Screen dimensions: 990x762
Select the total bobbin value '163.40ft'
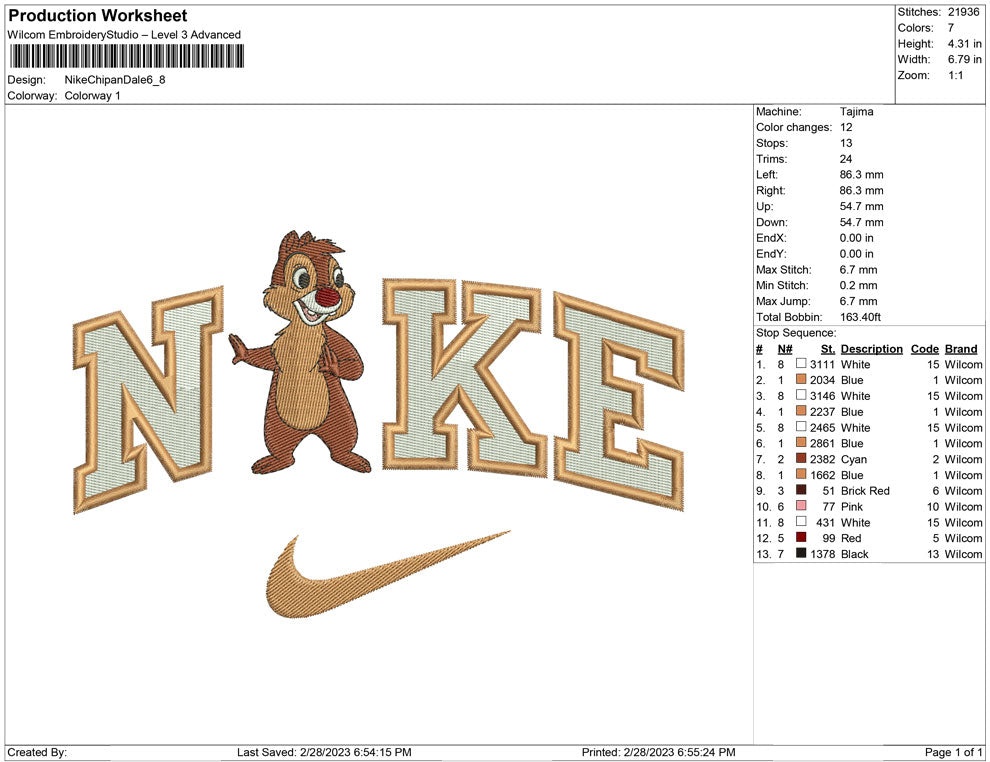coord(860,317)
